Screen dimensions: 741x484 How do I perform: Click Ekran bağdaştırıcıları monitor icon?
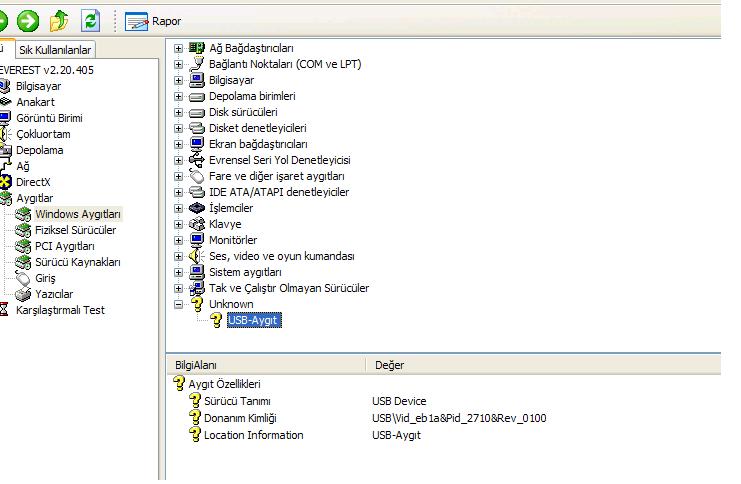click(197, 144)
